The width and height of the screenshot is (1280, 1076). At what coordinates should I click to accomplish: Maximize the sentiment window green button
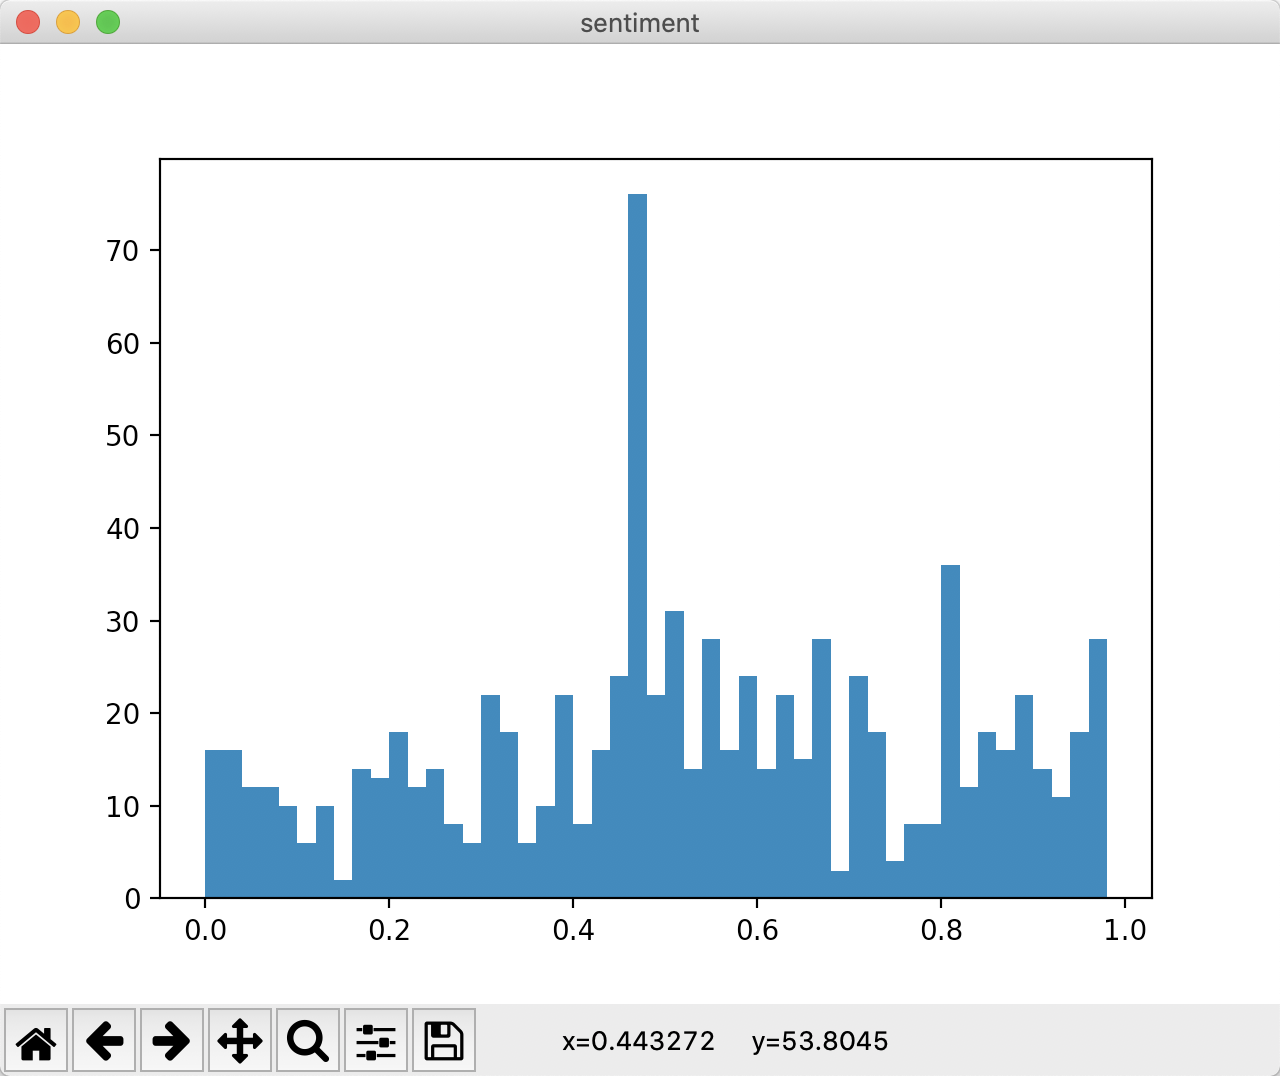pyautogui.click(x=108, y=22)
